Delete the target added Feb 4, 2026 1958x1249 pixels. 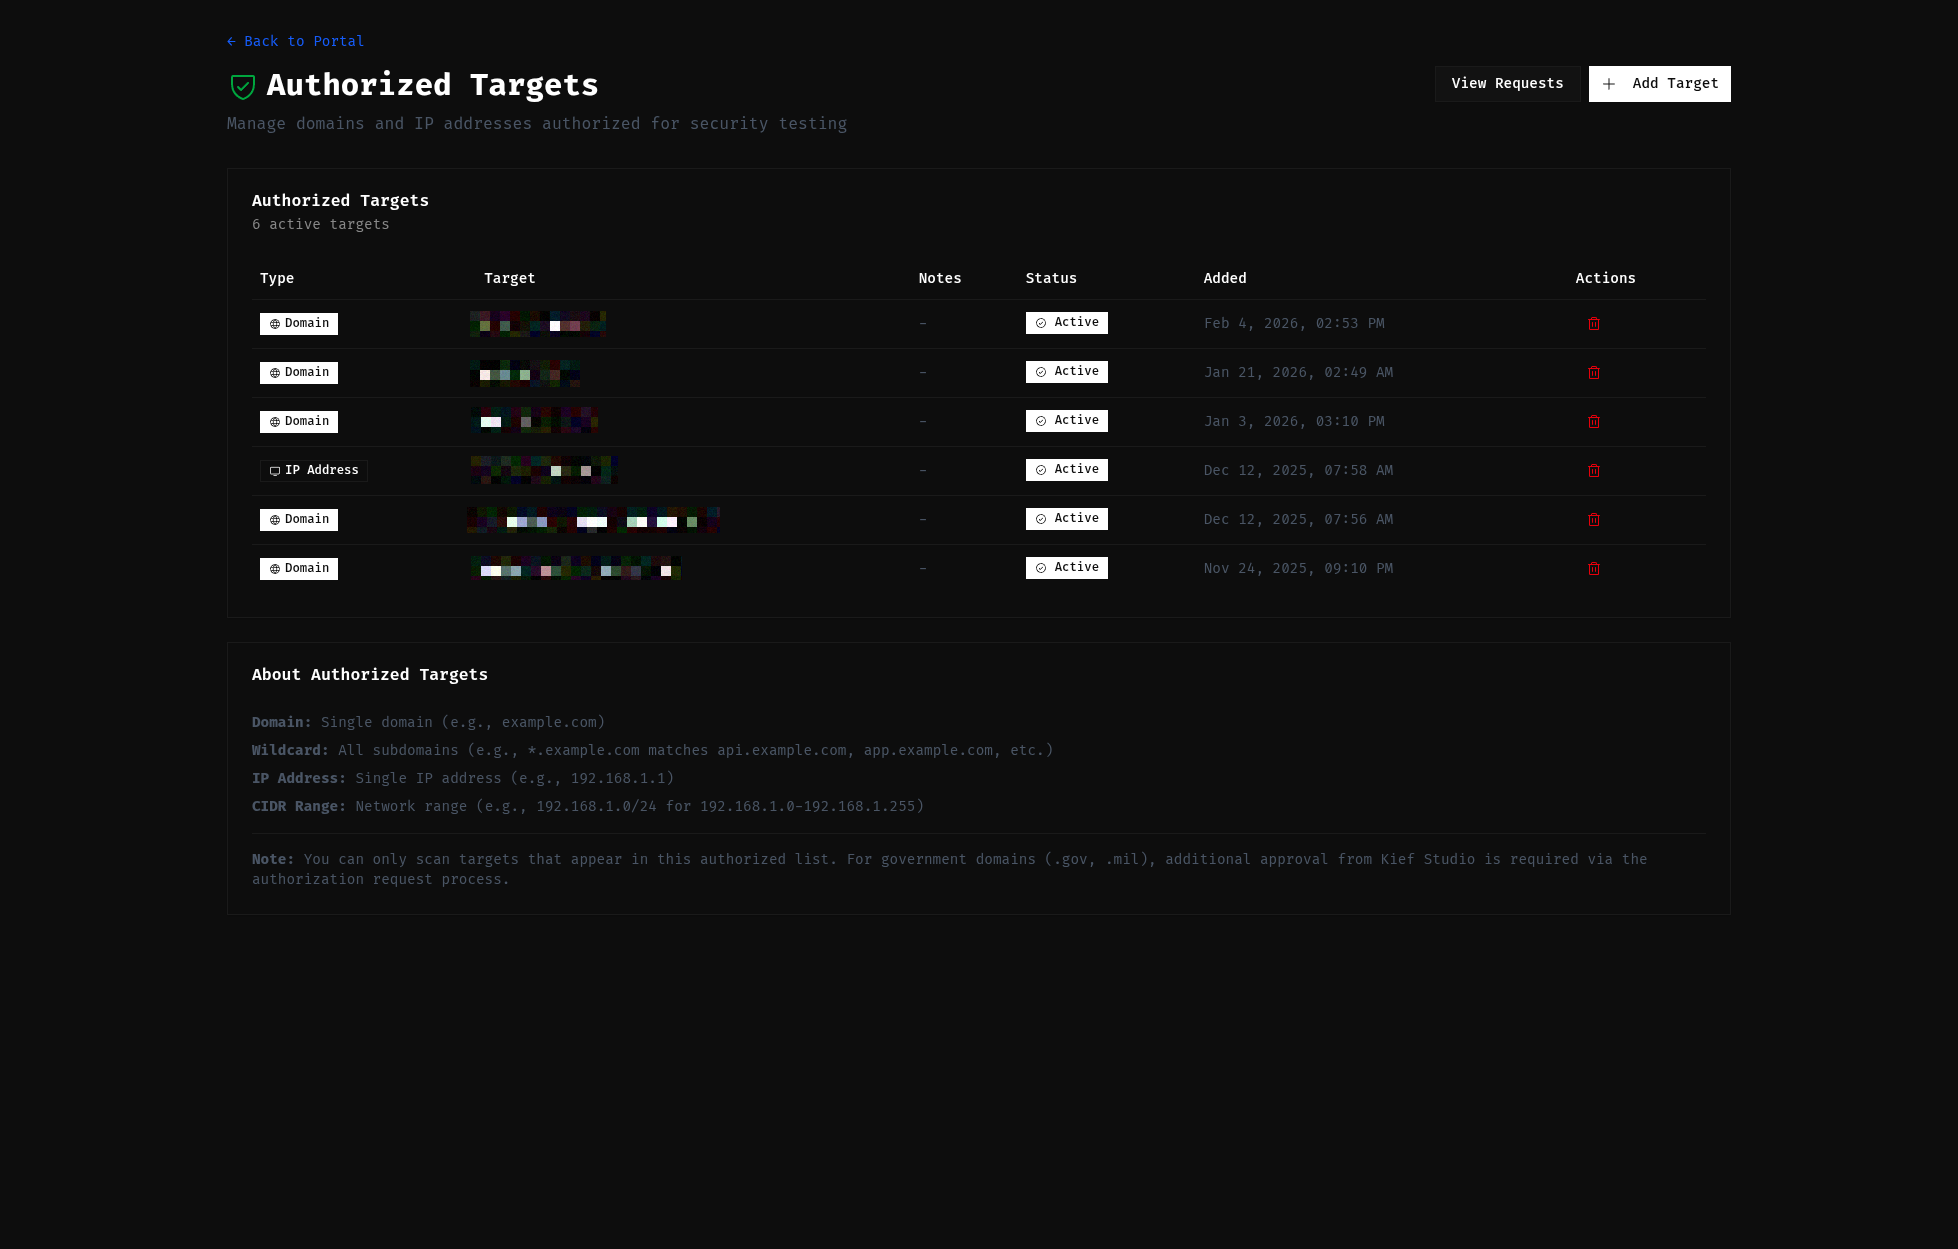1594,324
